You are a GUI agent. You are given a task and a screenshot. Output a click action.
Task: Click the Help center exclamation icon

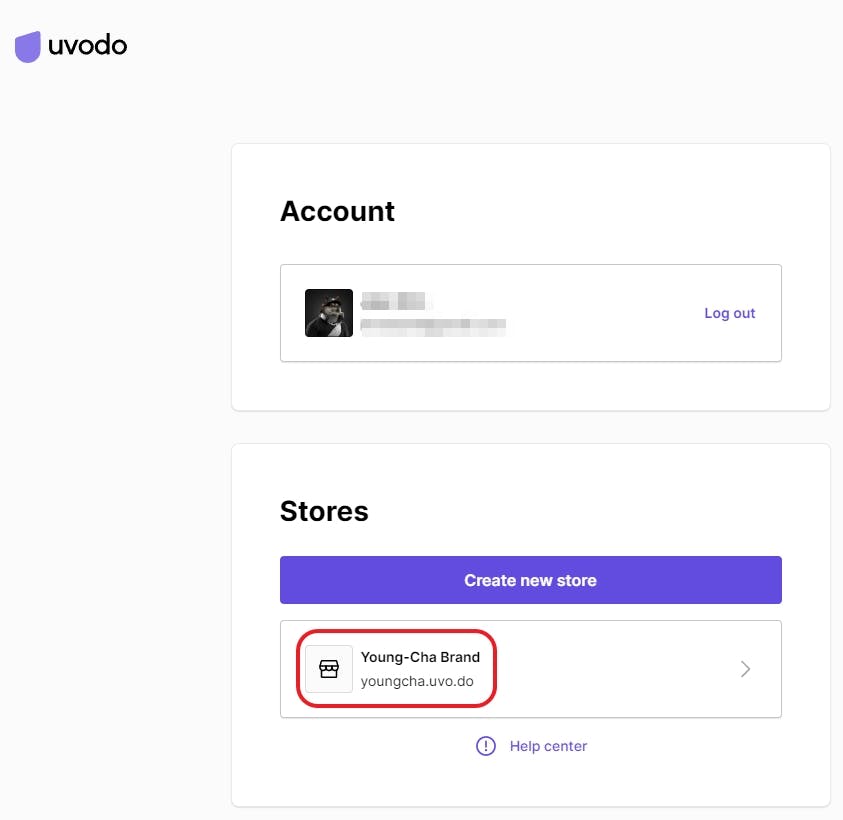(x=486, y=746)
